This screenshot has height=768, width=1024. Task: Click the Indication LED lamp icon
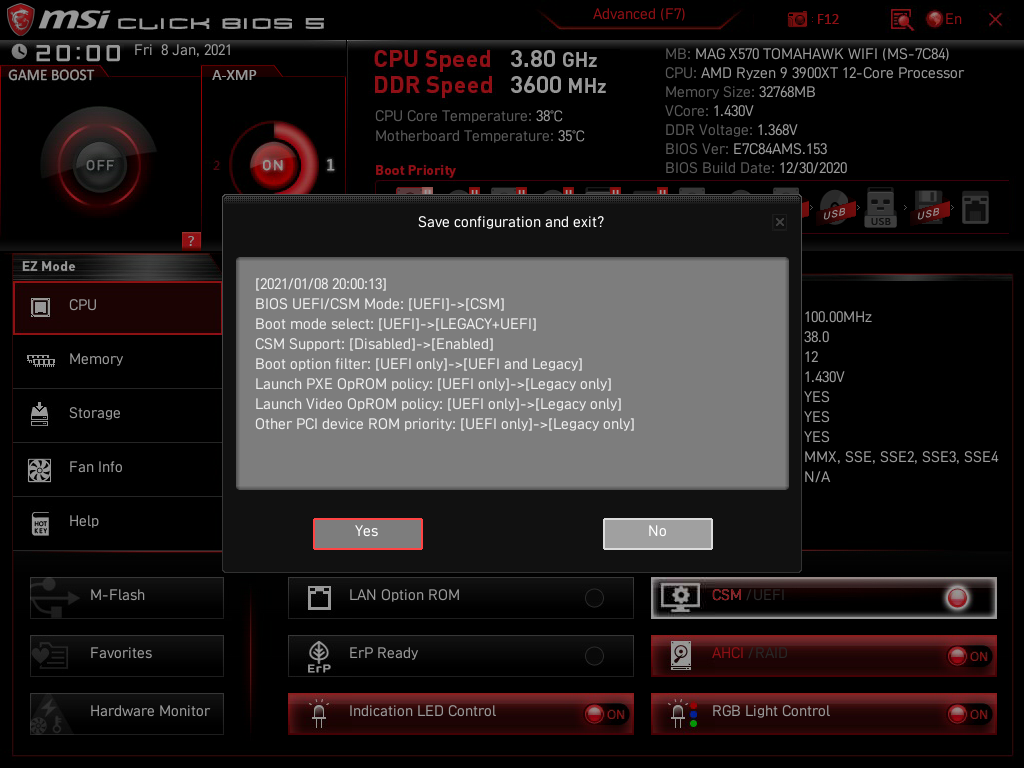319,714
